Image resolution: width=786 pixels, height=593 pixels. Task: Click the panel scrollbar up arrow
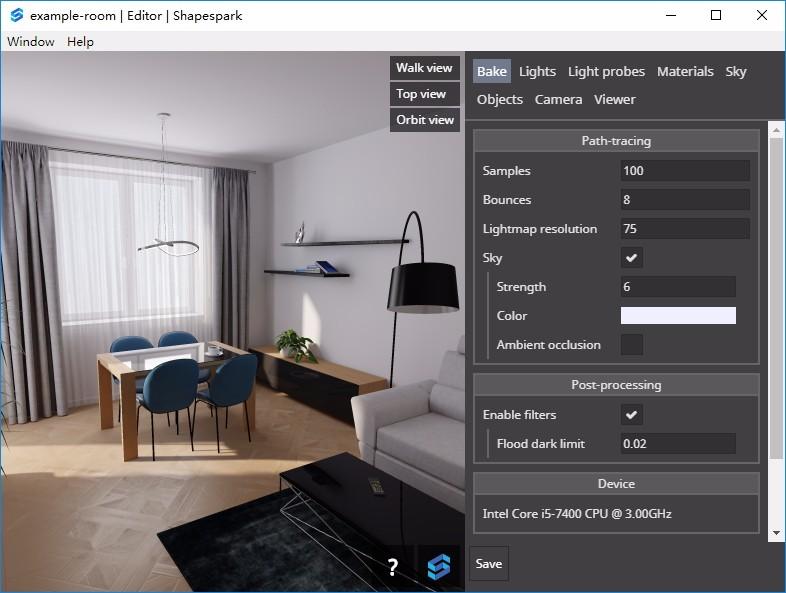pyautogui.click(x=776, y=130)
